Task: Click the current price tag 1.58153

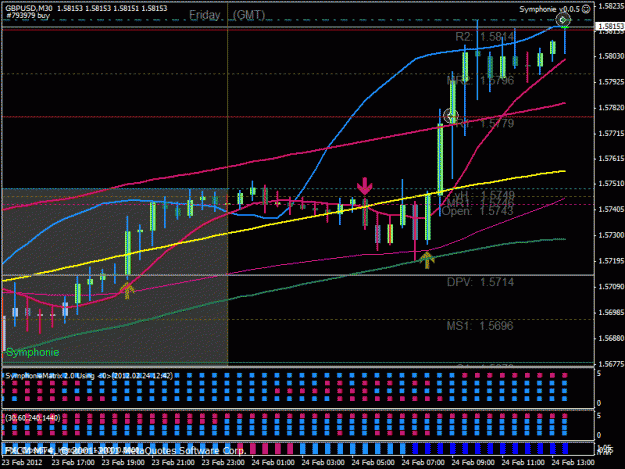Action: [x=610, y=26]
